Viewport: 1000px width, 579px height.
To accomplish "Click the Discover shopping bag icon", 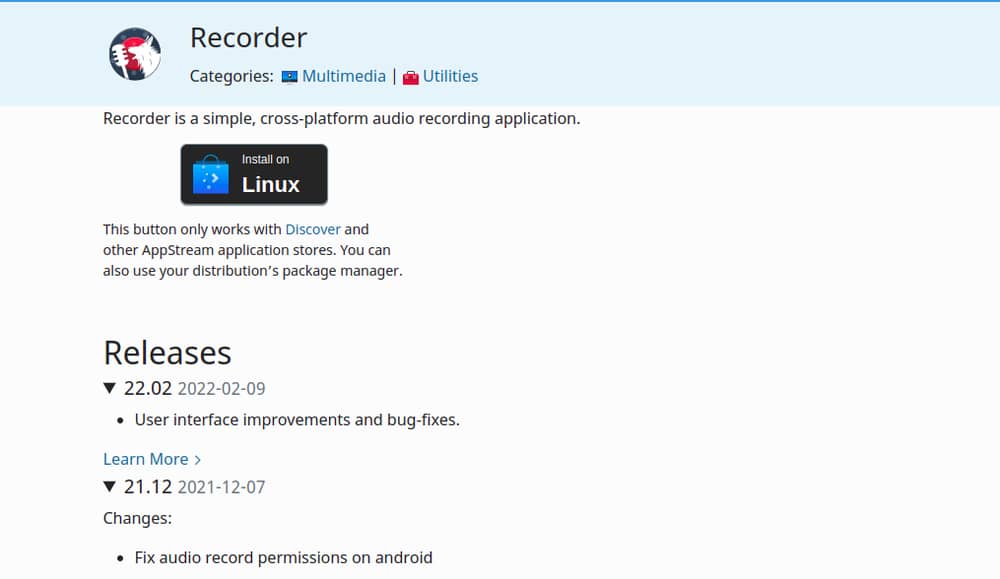I will [x=210, y=174].
